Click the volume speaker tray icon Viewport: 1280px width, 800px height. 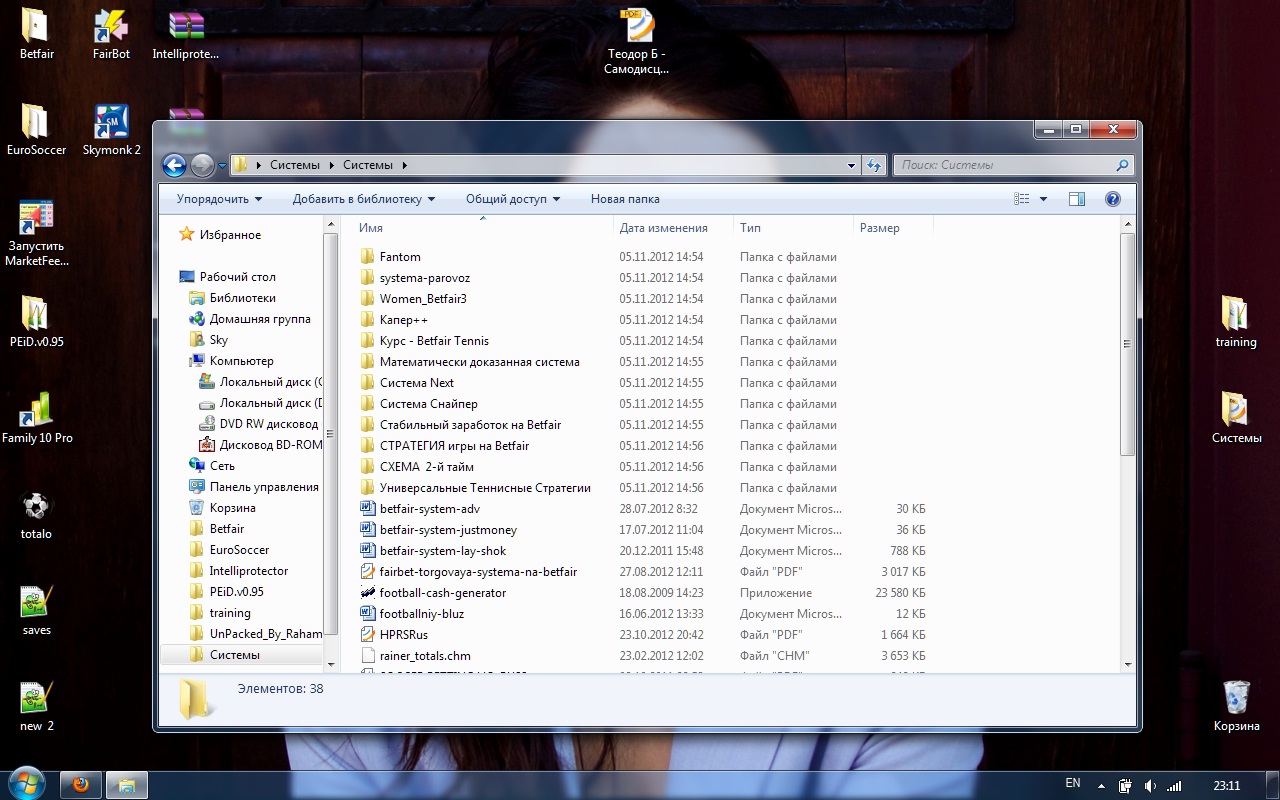coord(1150,786)
